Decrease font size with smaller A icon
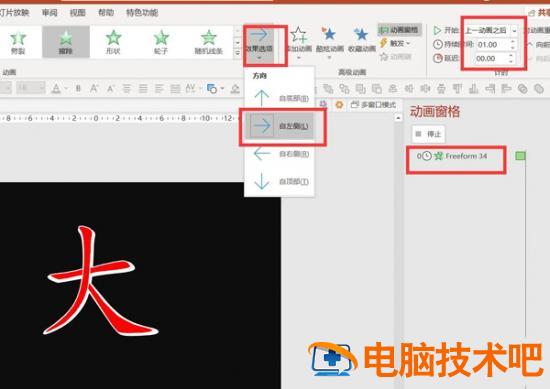Image resolution: width=550 pixels, height=389 pixels. [x=110, y=88]
